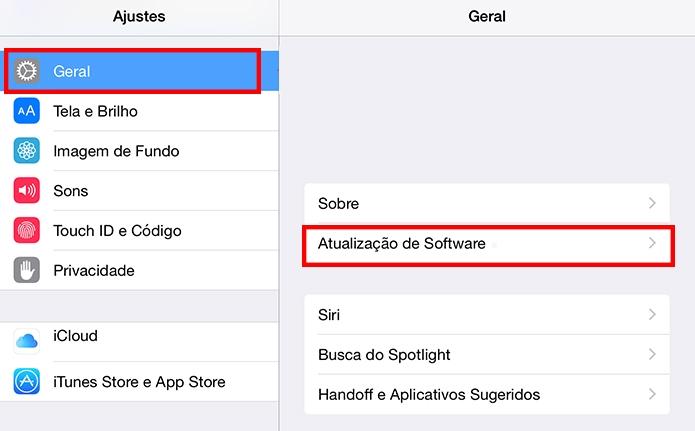The width and height of the screenshot is (695, 431).
Task: Expand the Sobre row chevron
Action: 652,203
